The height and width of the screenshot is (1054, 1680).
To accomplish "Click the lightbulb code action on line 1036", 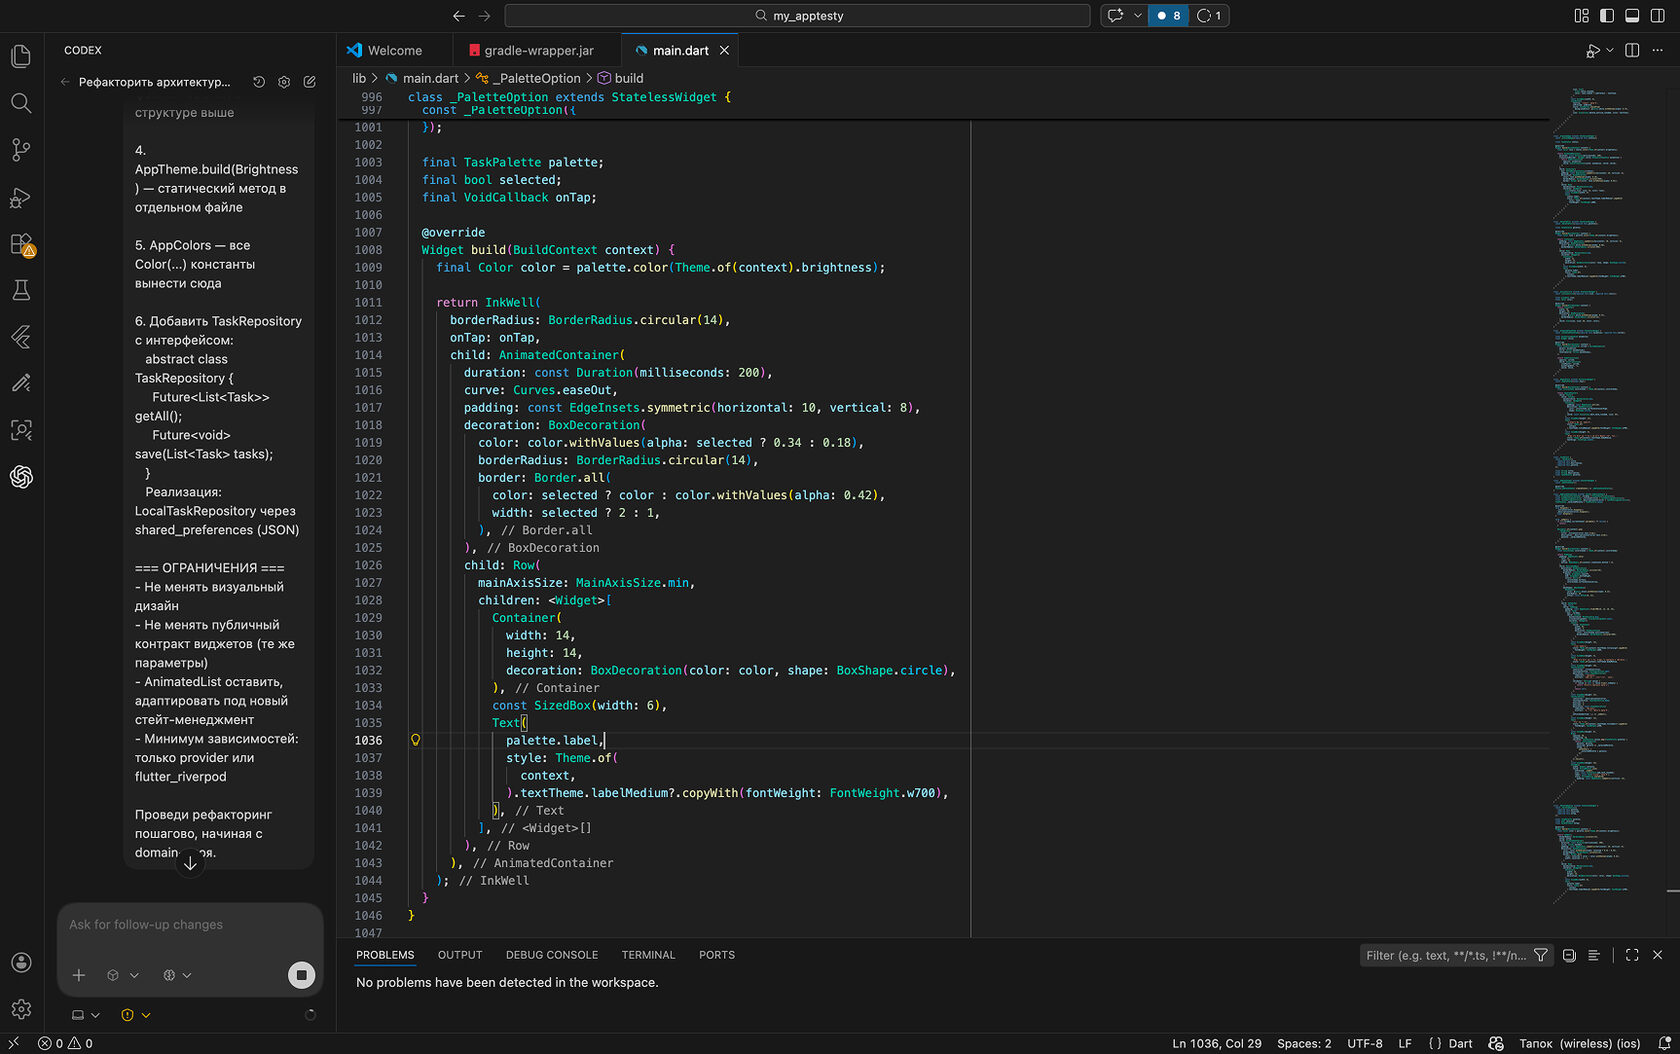I will click(416, 740).
